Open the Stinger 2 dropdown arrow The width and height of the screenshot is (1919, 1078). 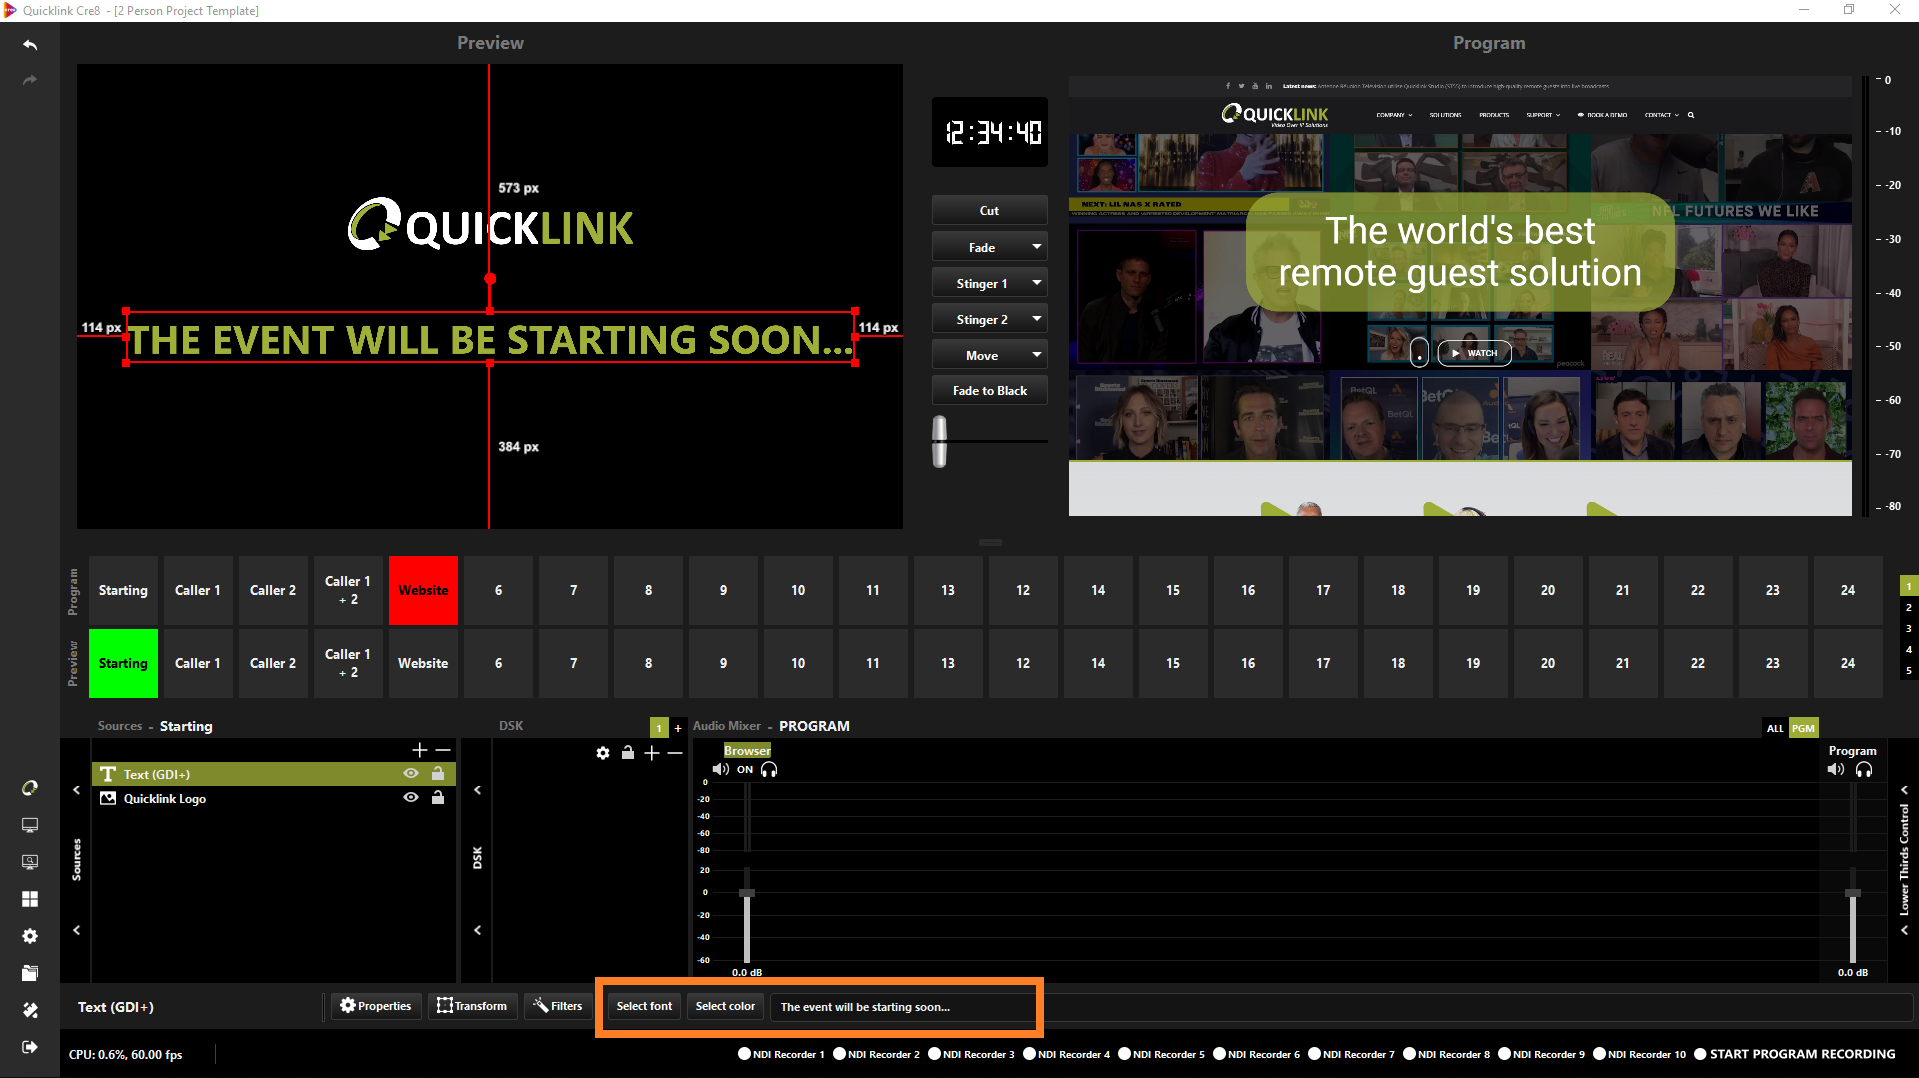click(1037, 319)
